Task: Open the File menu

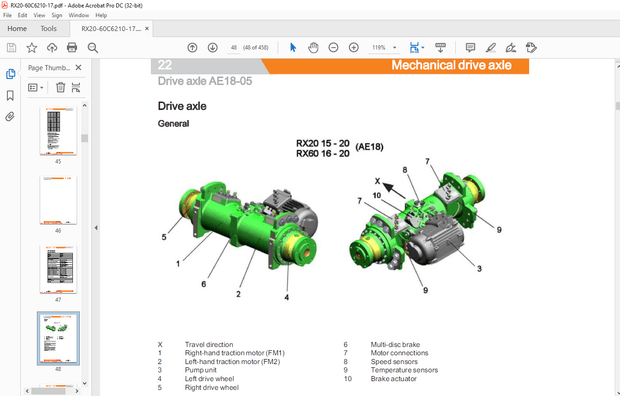Action: 7,15
